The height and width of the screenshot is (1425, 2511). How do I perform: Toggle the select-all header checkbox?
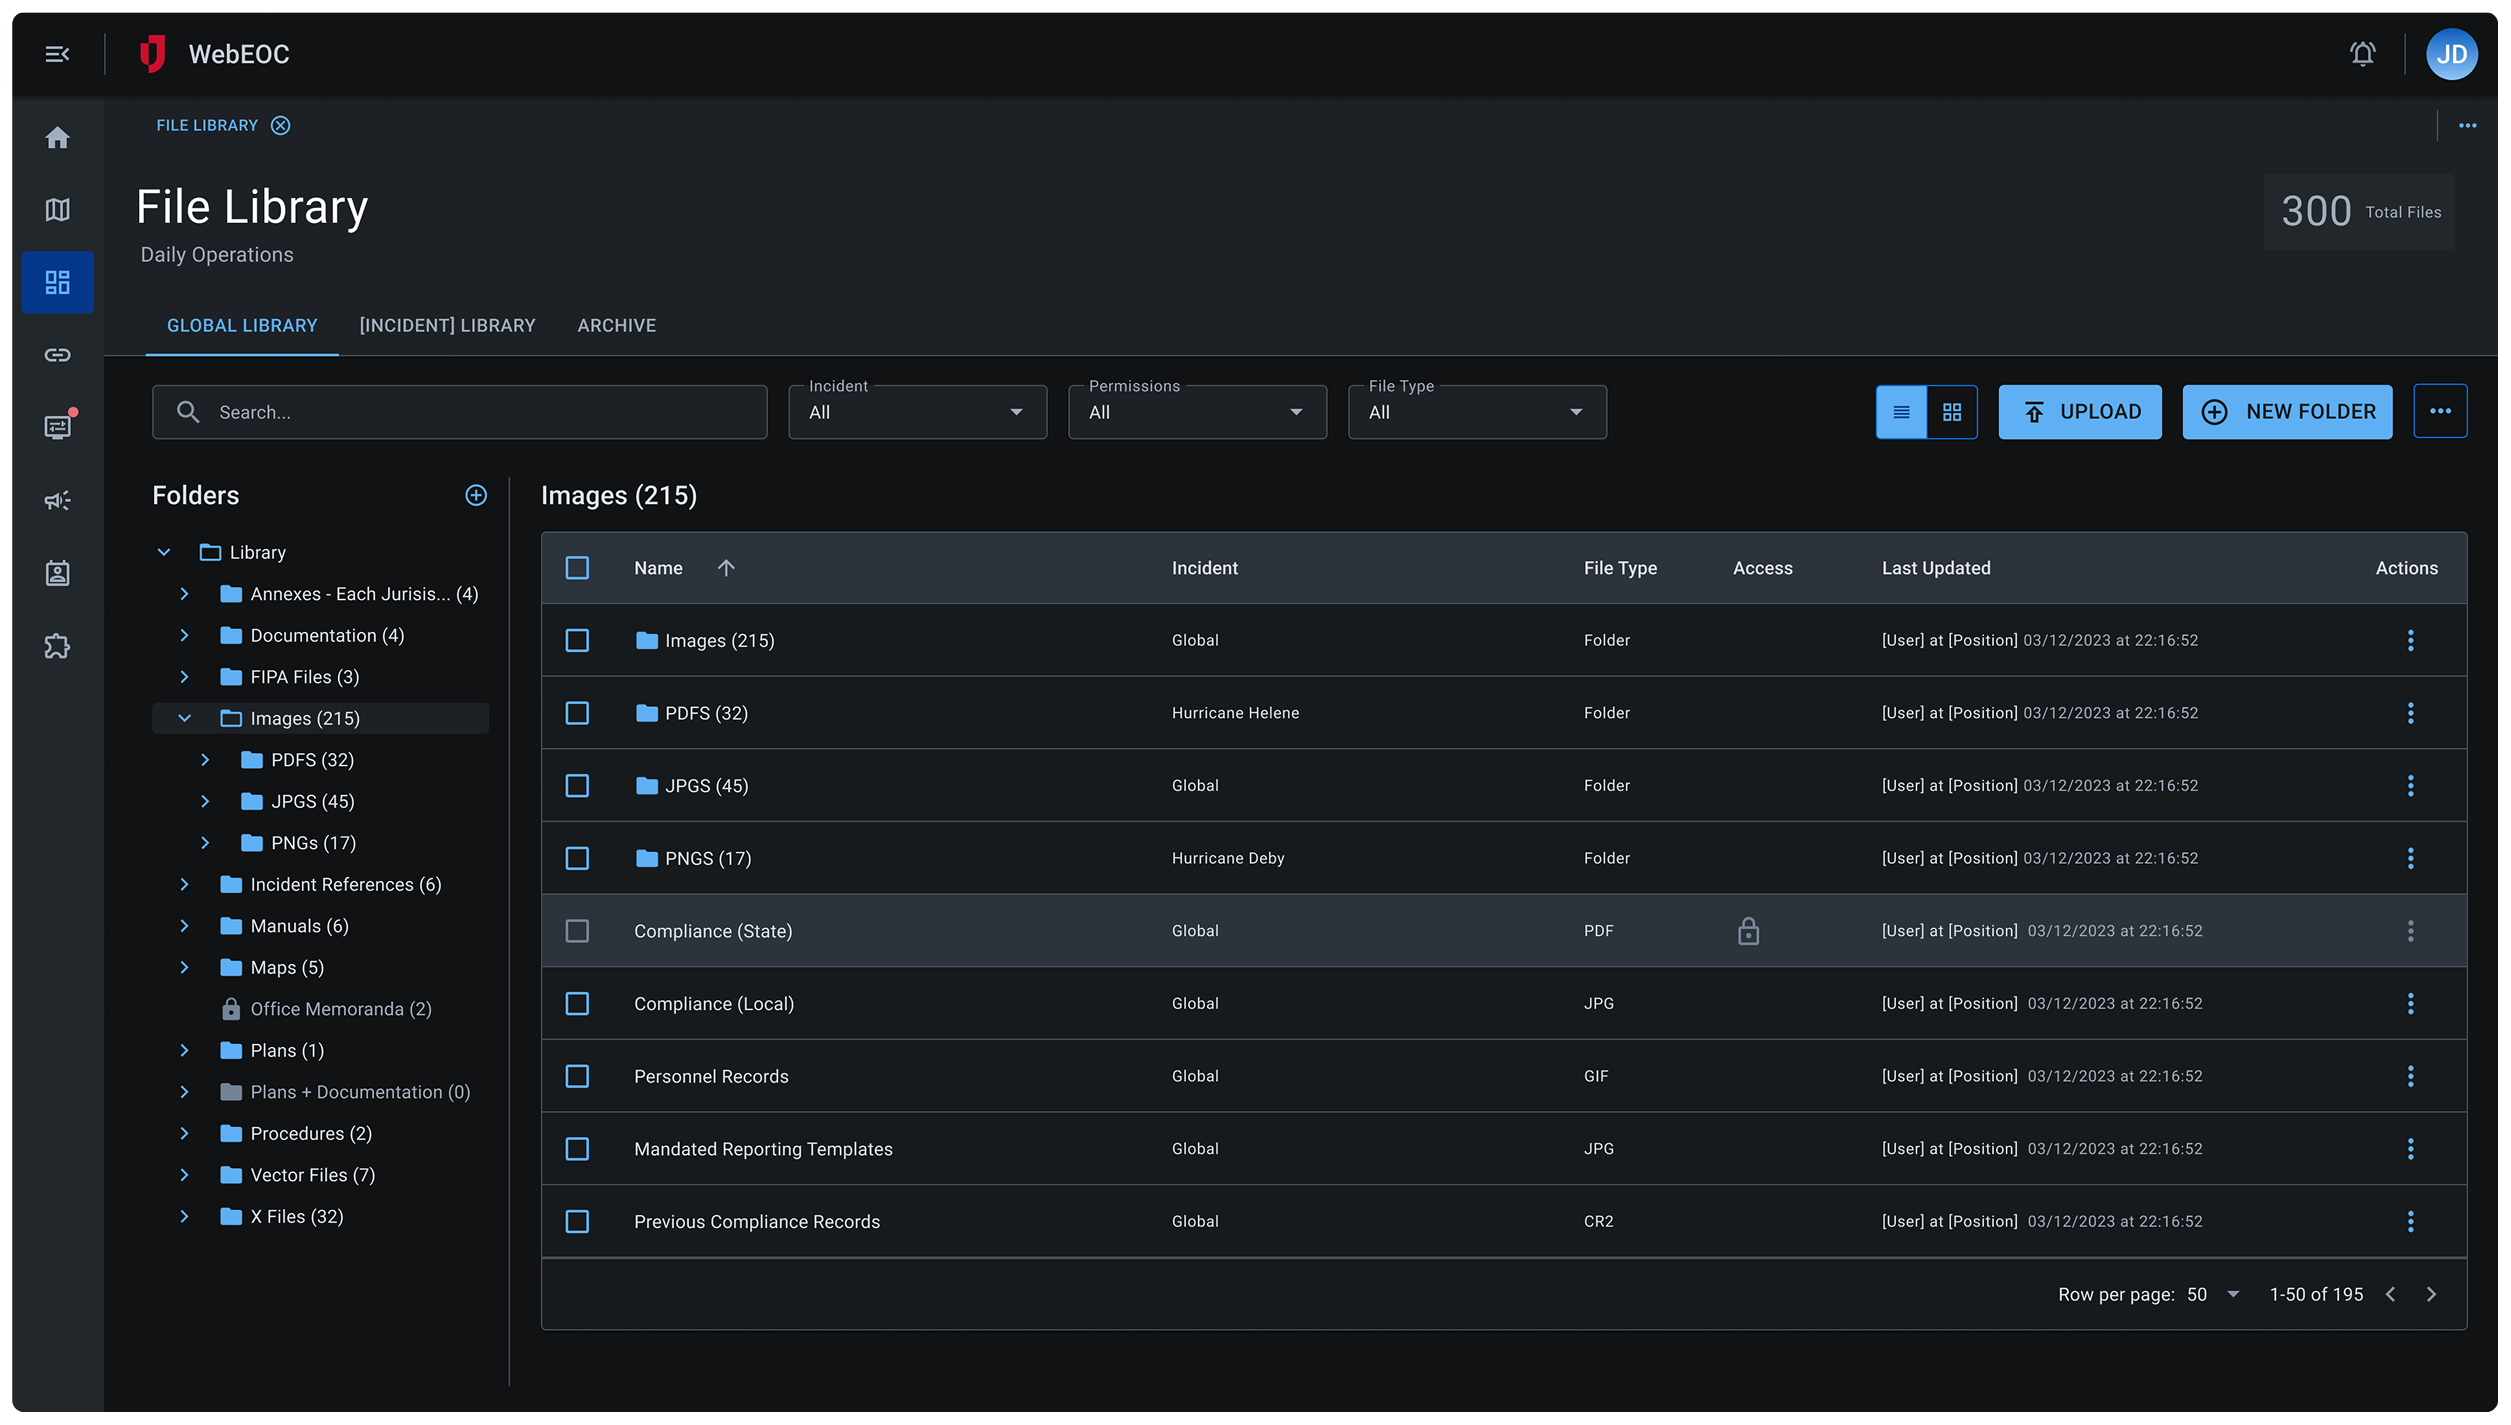tap(577, 568)
